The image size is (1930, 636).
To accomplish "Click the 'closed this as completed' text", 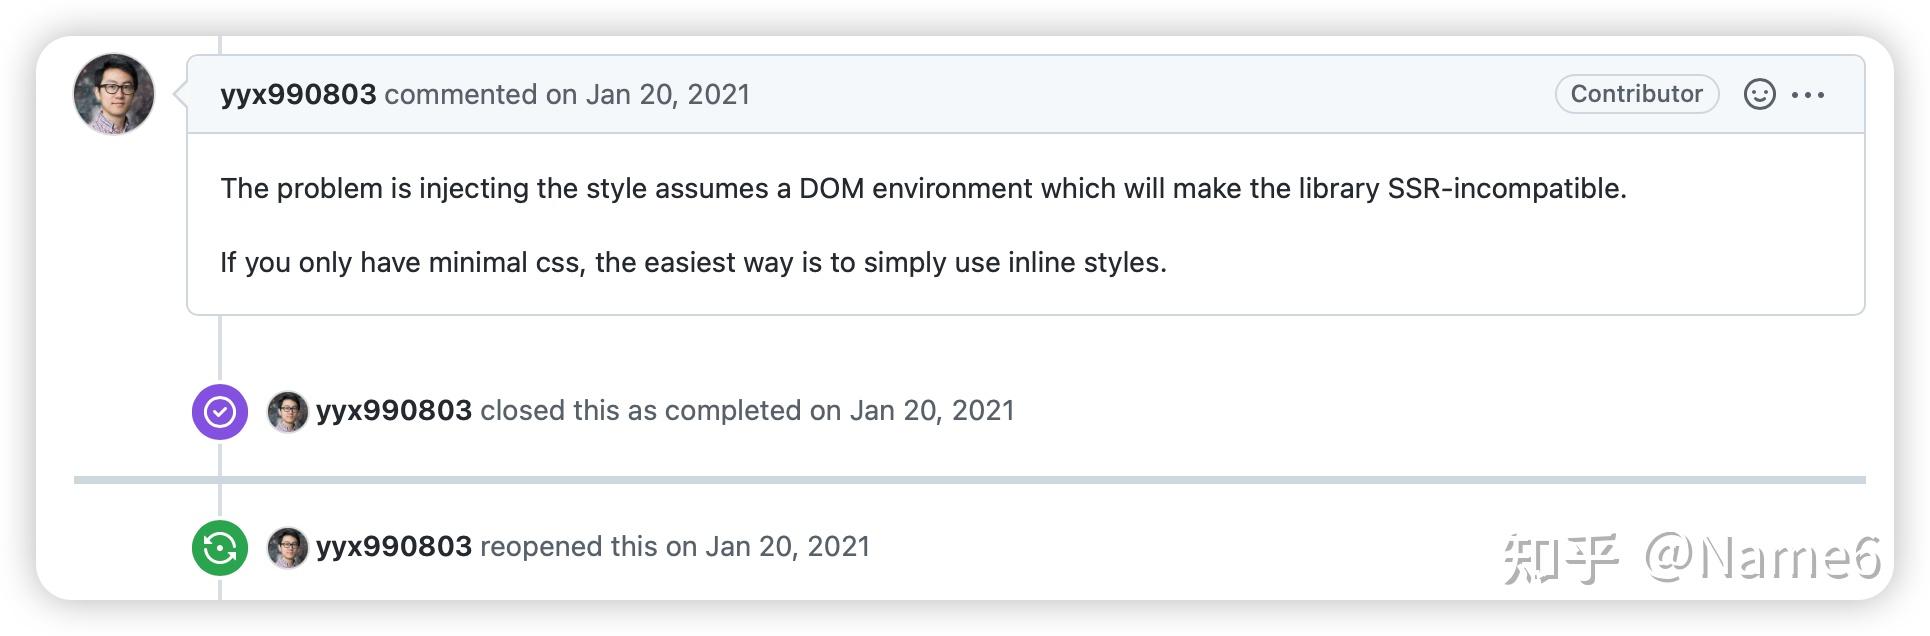I will [x=641, y=411].
